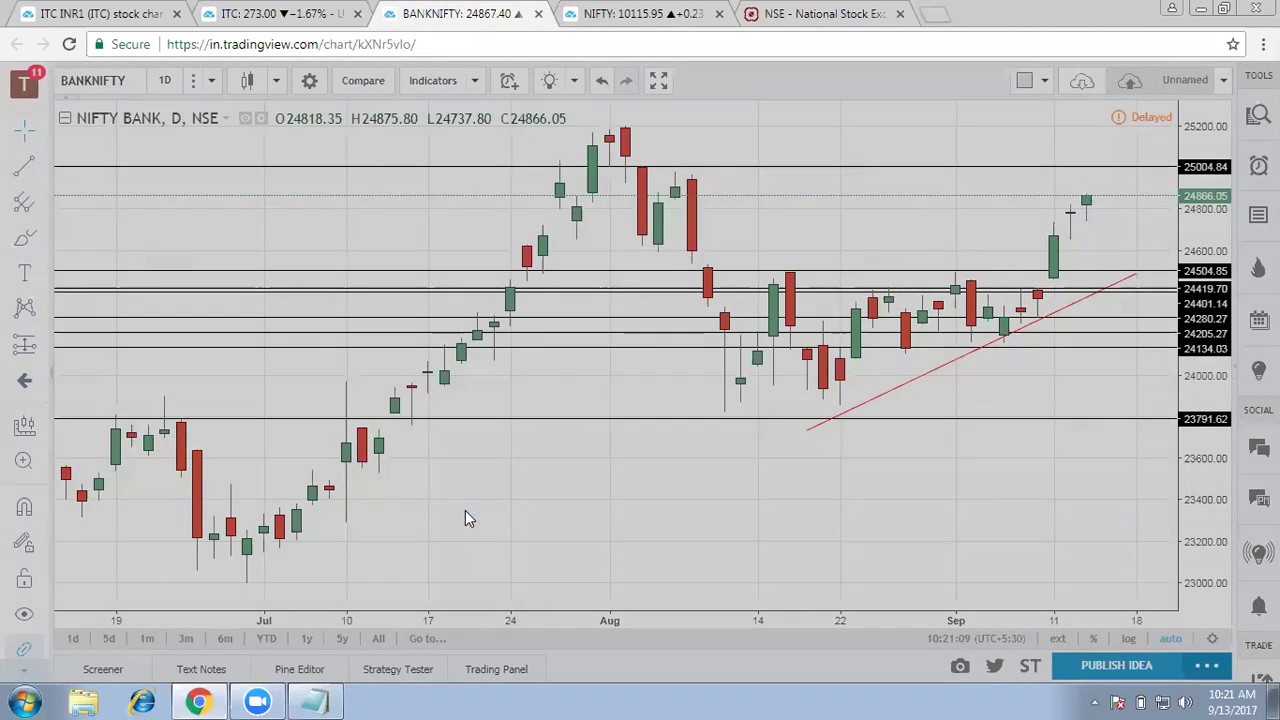Expand the ideas lightbulb dropdown arrow

(x=574, y=81)
